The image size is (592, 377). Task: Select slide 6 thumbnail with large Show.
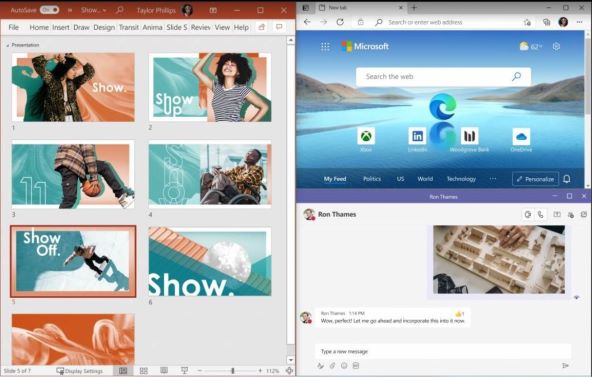coord(210,261)
